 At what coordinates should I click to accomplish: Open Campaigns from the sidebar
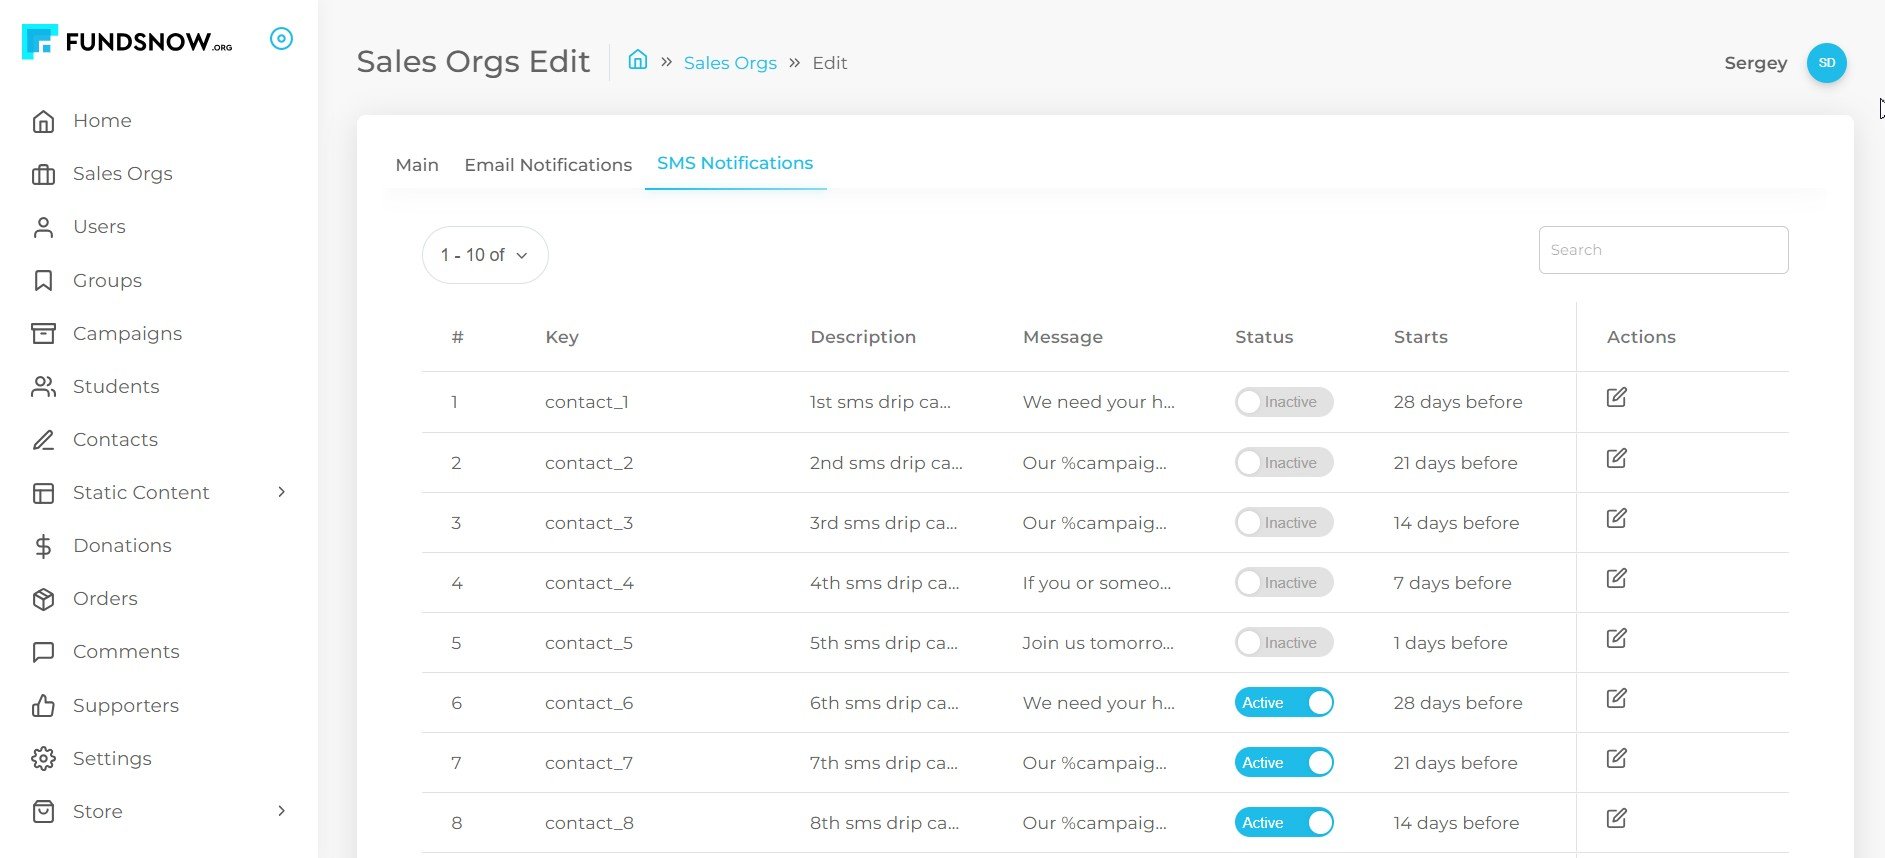tap(127, 334)
